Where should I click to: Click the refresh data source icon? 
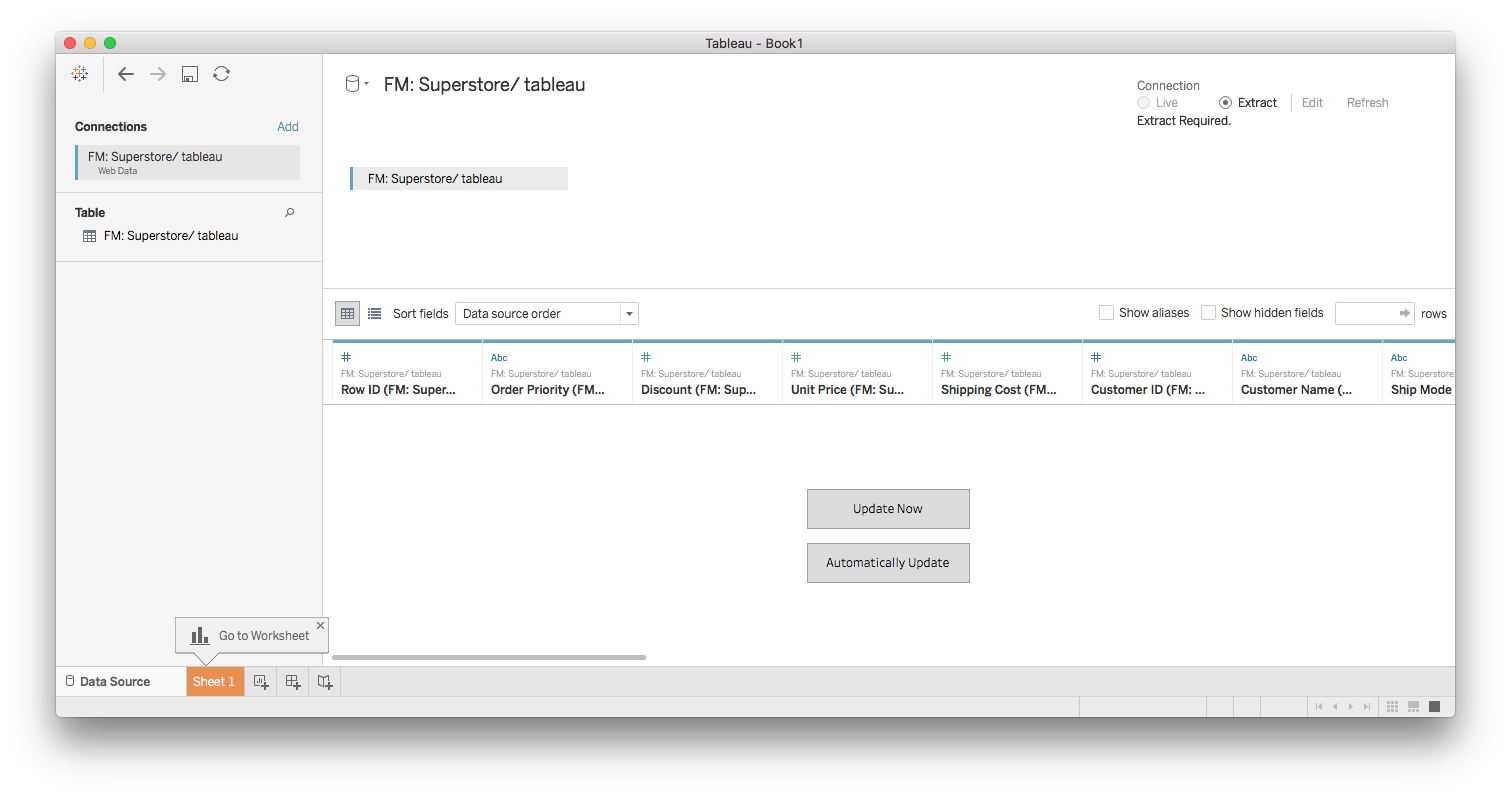coord(222,74)
